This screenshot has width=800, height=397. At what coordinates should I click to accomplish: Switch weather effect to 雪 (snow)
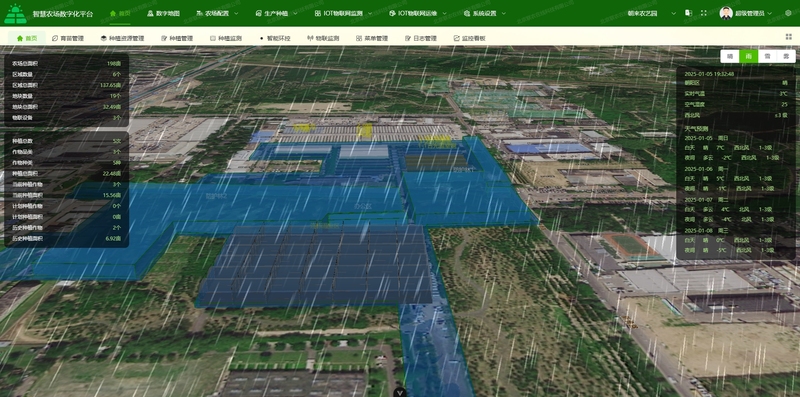[x=767, y=56]
